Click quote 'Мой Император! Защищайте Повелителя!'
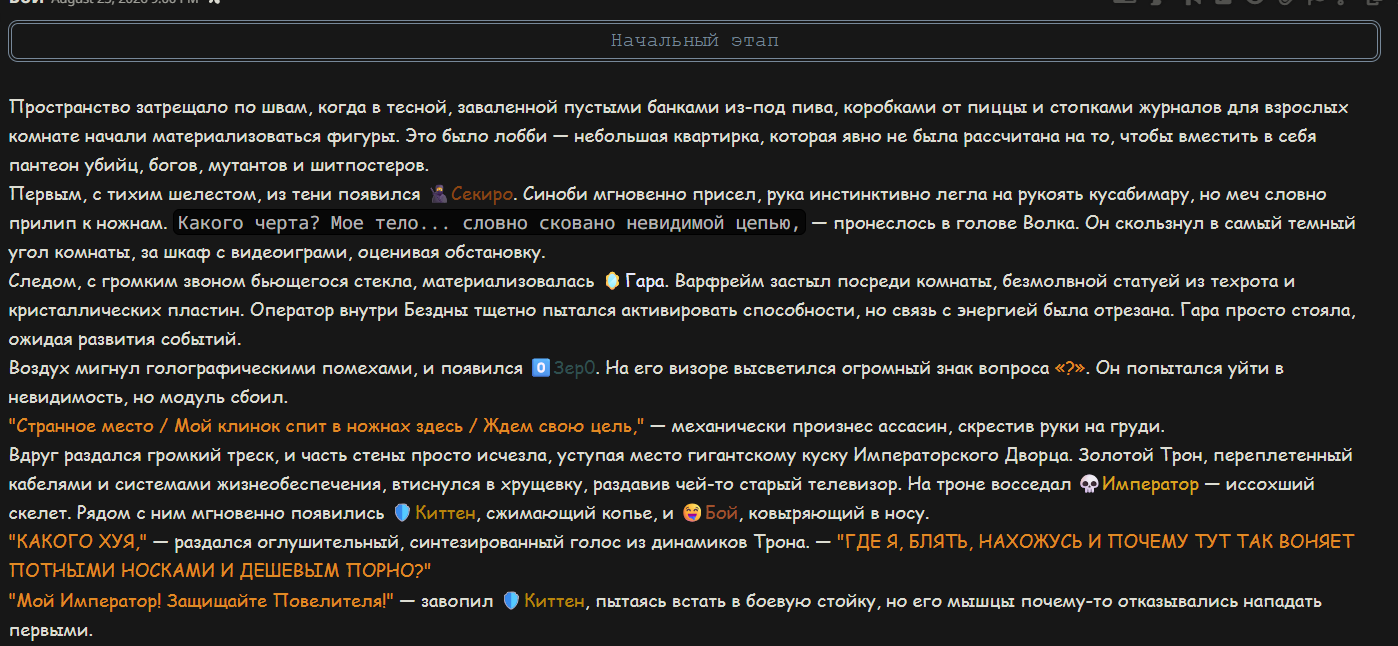The width and height of the screenshot is (1398, 646). 202,601
